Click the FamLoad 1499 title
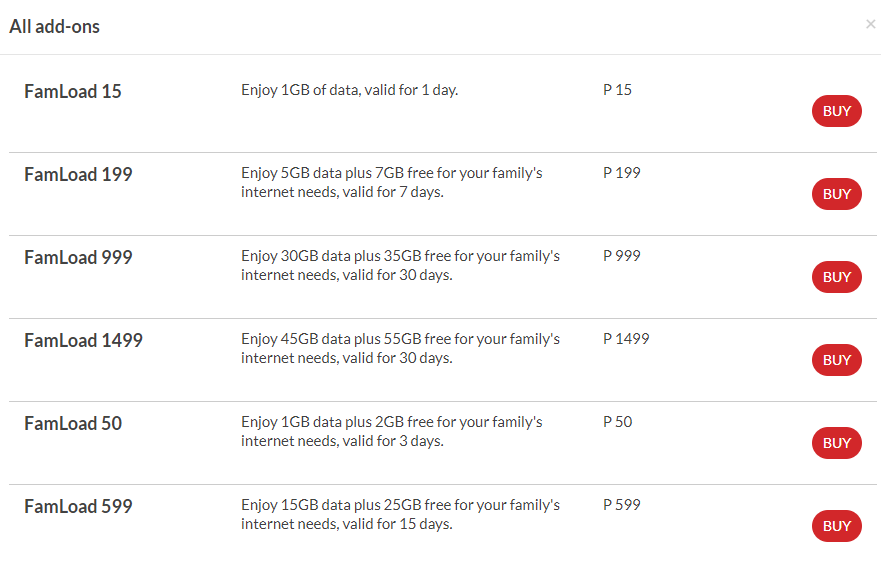This screenshot has width=881, height=570. 83,341
